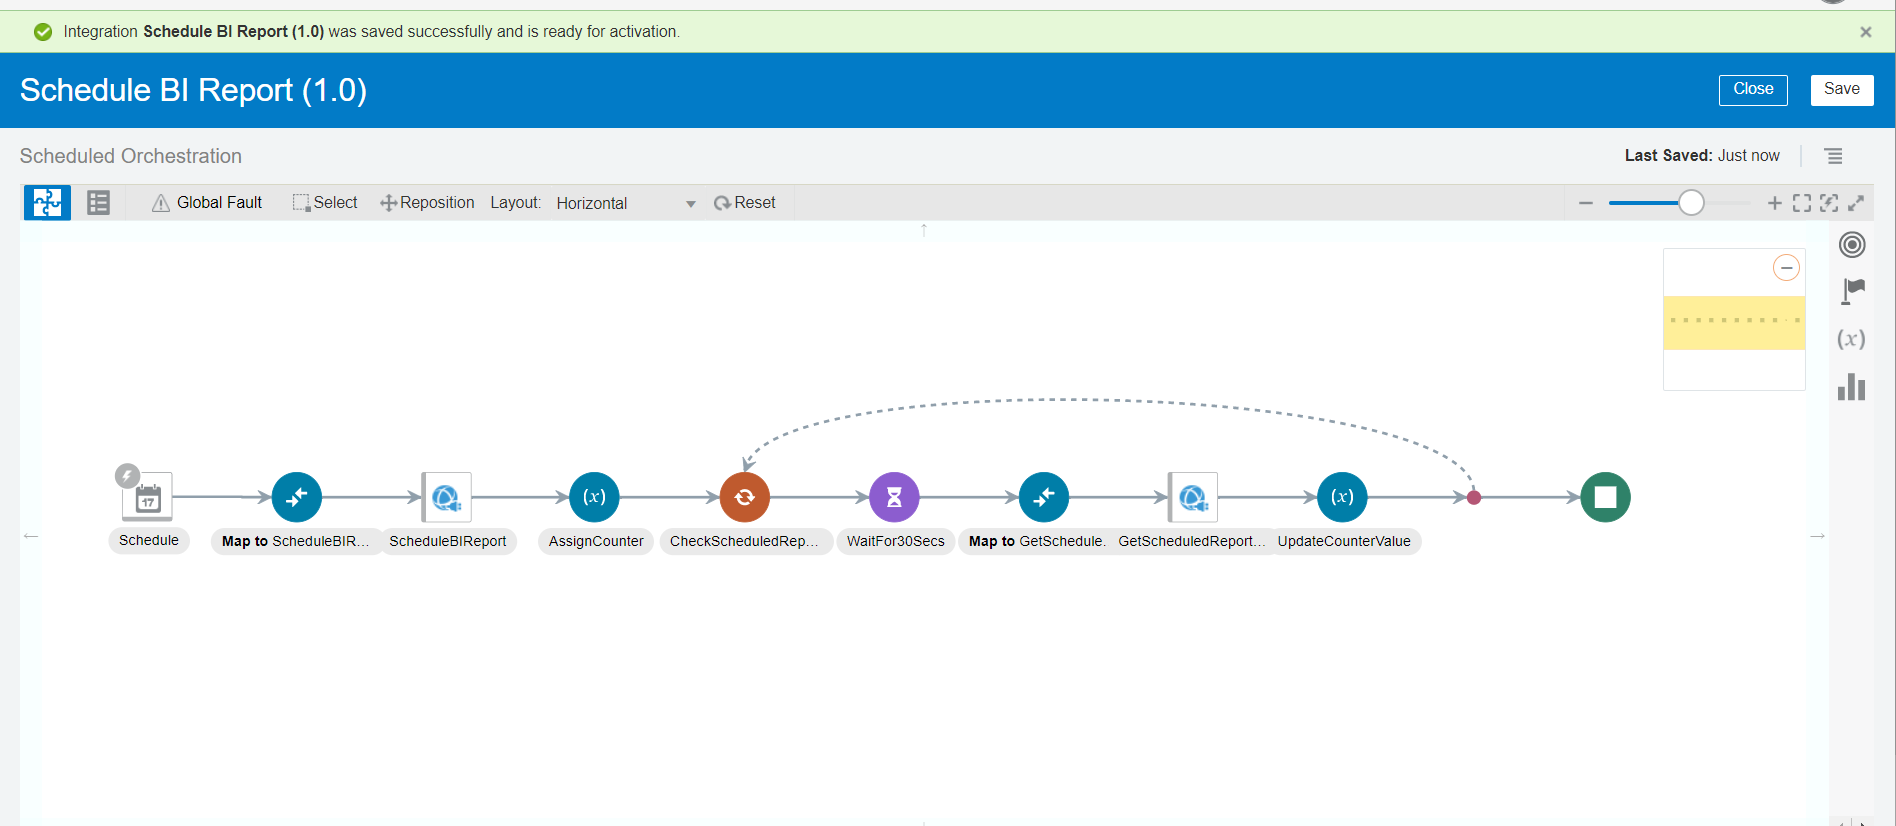
Task: Switch to pseudo list view
Action: point(98,203)
